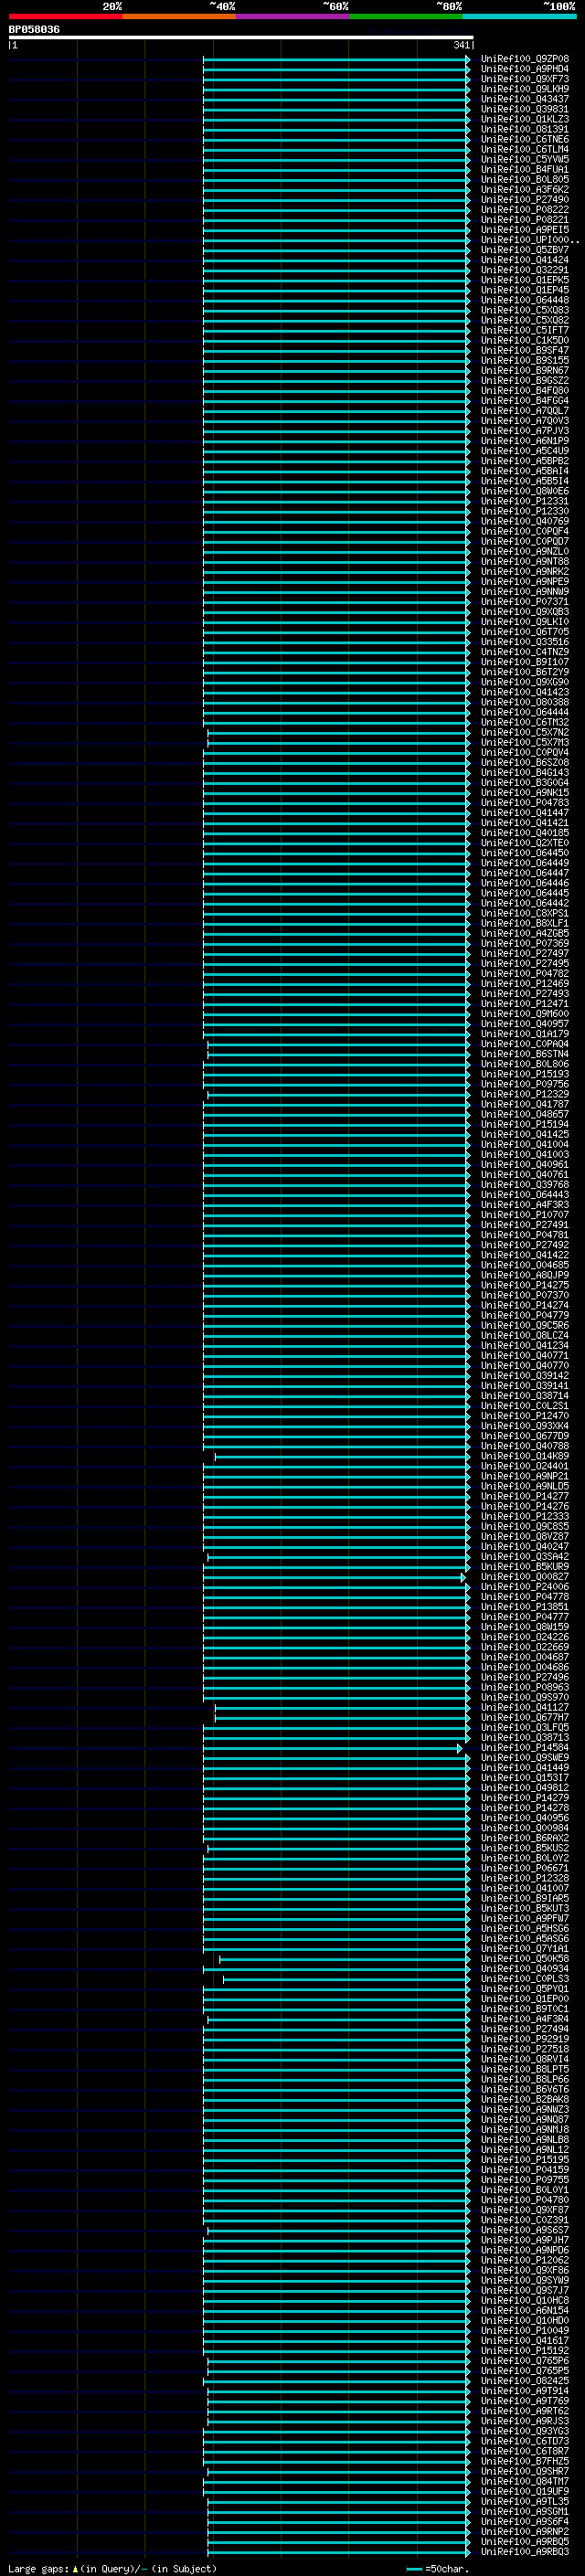Open hit UniRef100_B0L805
Image resolution: width=585 pixels, height=2576 pixels.
[x=524, y=179]
